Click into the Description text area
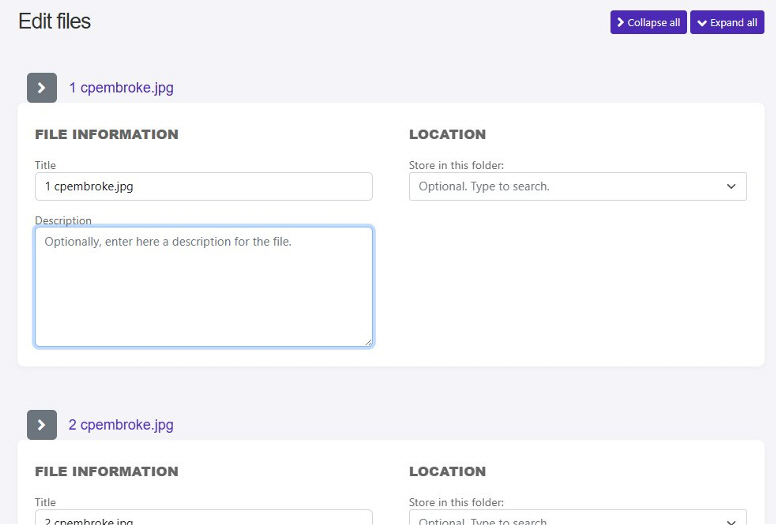The width and height of the screenshot is (777, 525). point(203,287)
